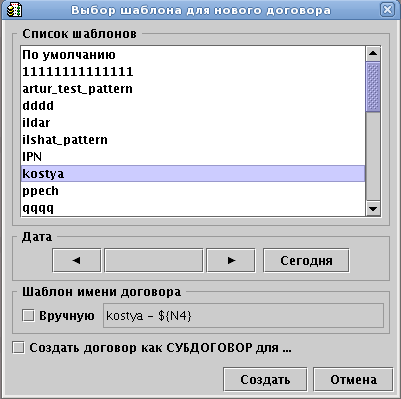Click the template list scrollbar thumb
The image size is (401, 399).
pyautogui.click(x=373, y=87)
